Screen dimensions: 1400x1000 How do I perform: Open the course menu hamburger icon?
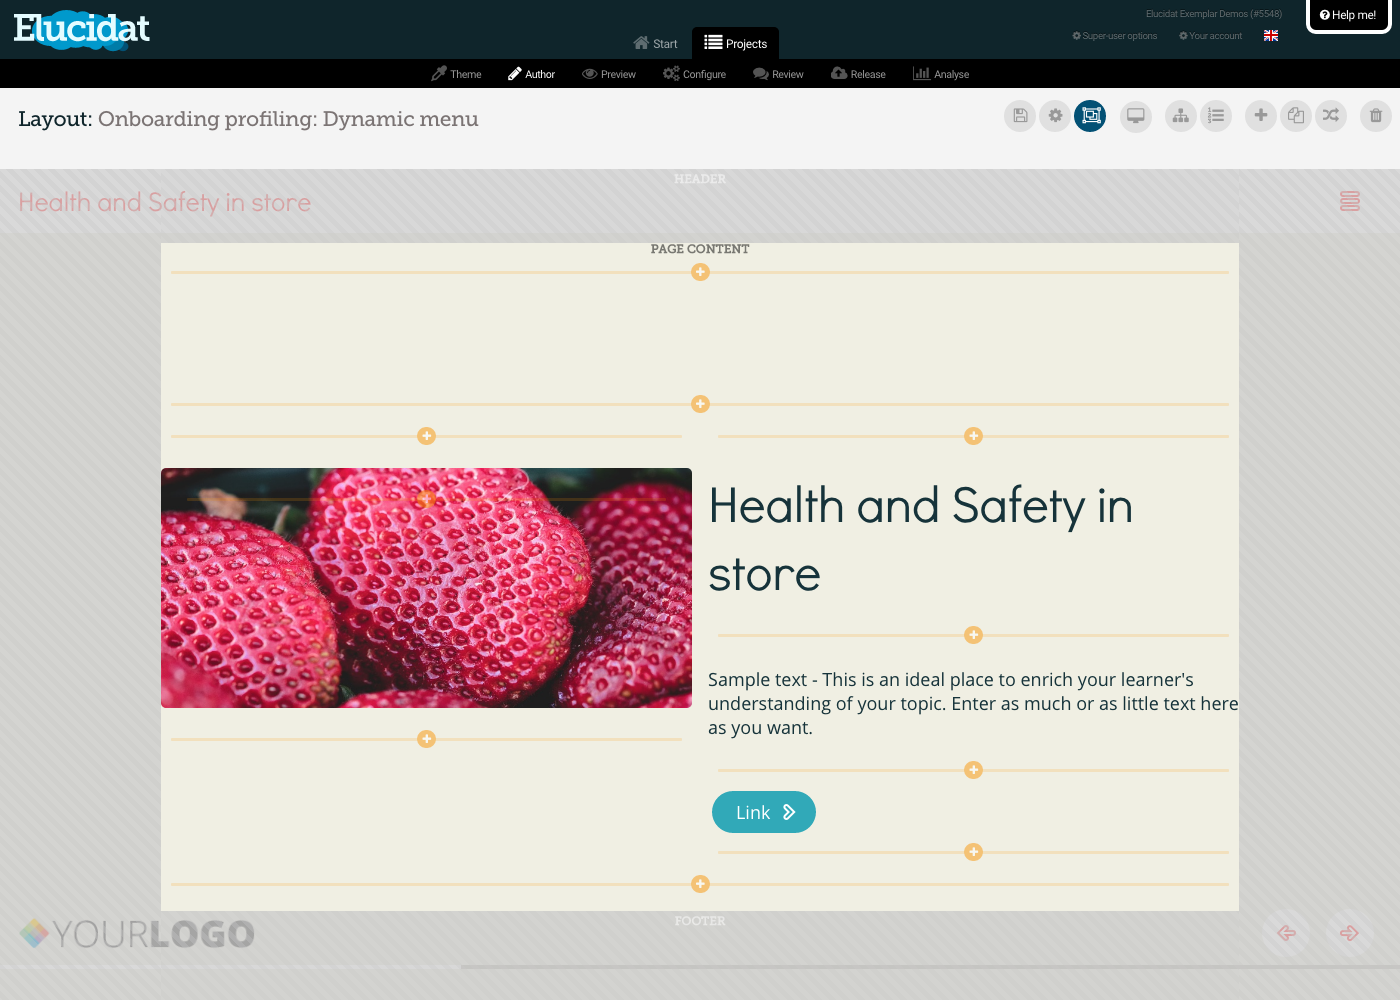[x=1350, y=202]
